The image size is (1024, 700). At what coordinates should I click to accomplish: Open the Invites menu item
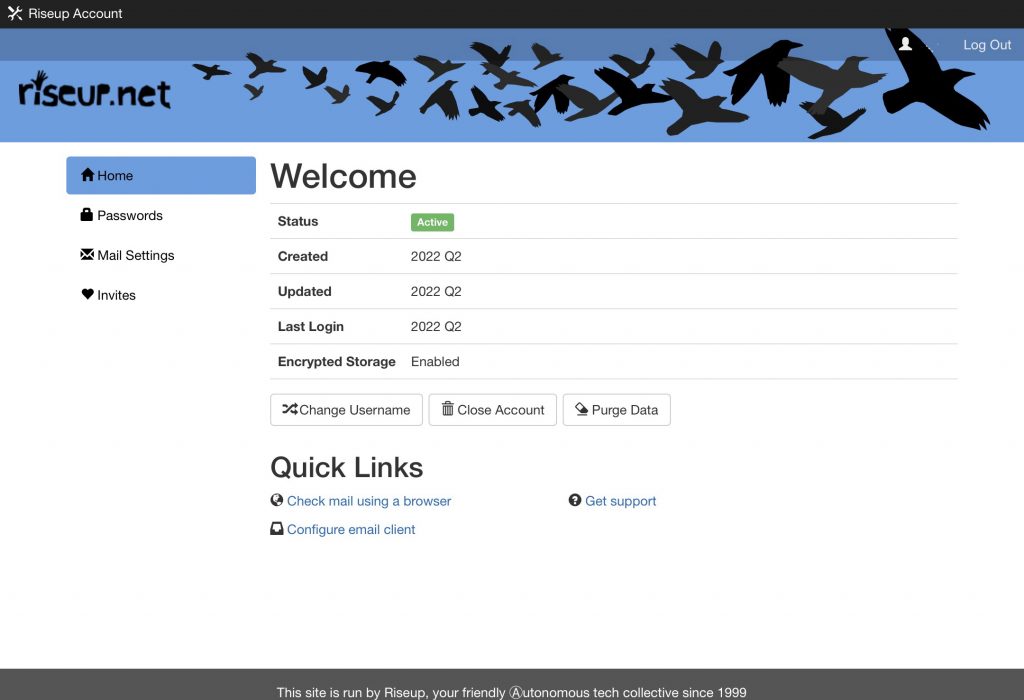click(x=116, y=295)
